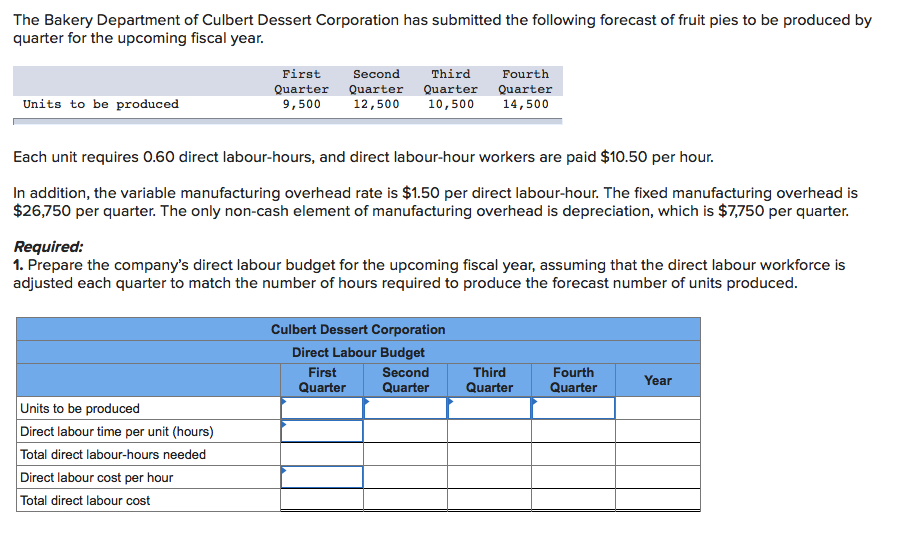Click 'Direct Labour Budget' table heading
920x540 pixels.
[x=358, y=353]
